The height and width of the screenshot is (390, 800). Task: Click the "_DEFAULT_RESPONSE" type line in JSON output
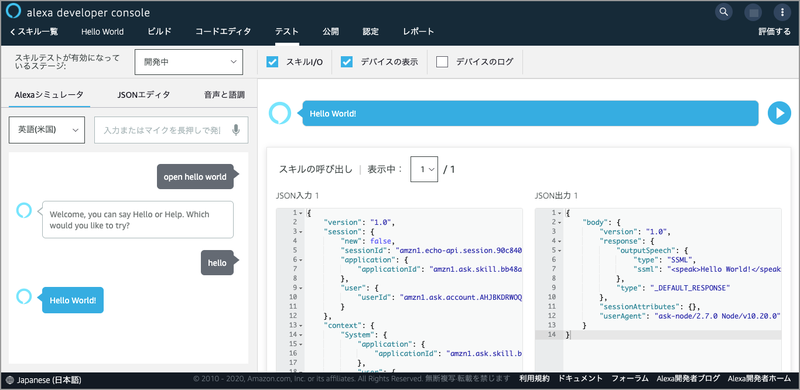click(x=673, y=288)
